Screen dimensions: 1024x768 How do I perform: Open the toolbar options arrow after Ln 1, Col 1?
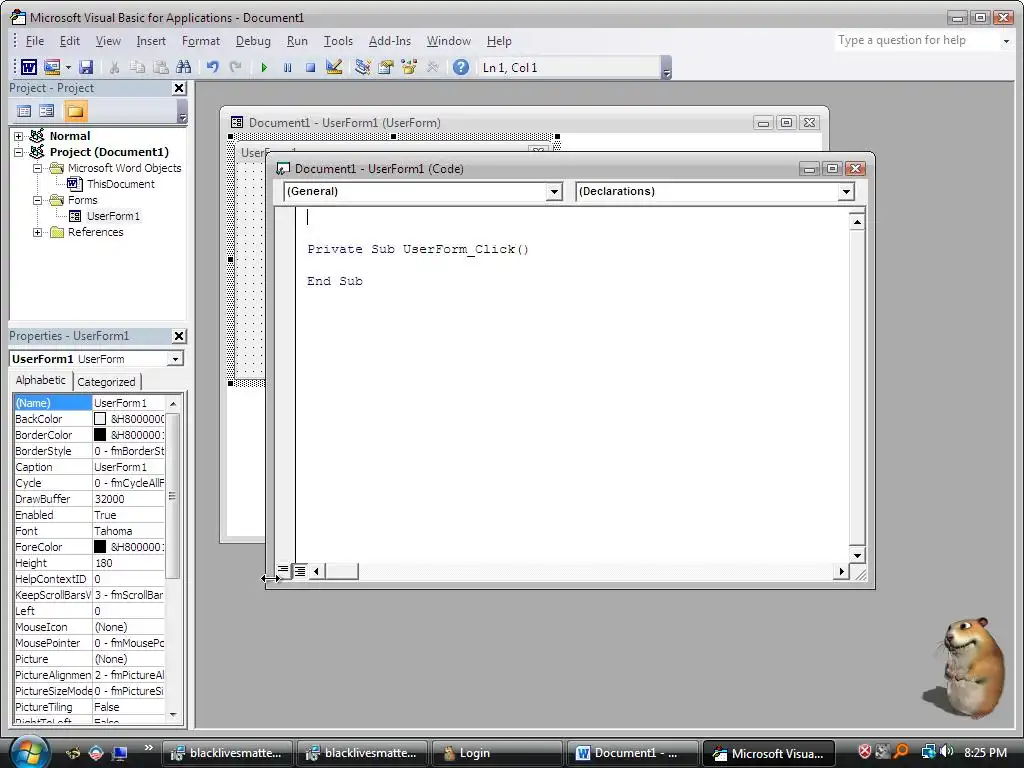coord(666,68)
